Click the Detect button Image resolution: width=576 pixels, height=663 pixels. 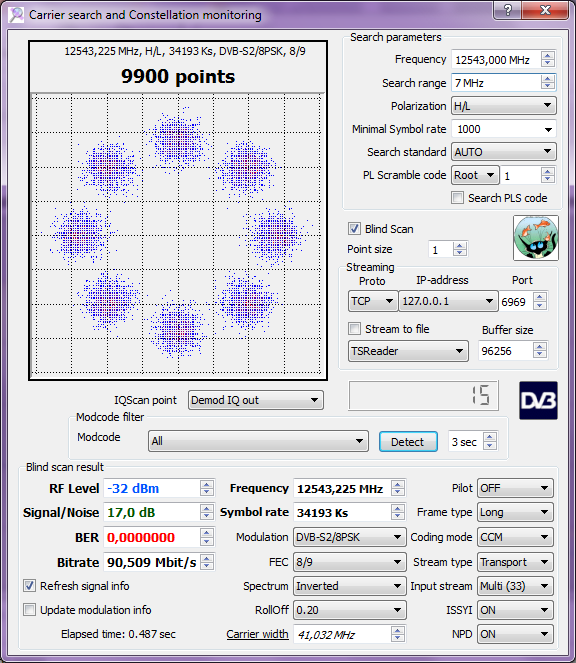(x=408, y=442)
